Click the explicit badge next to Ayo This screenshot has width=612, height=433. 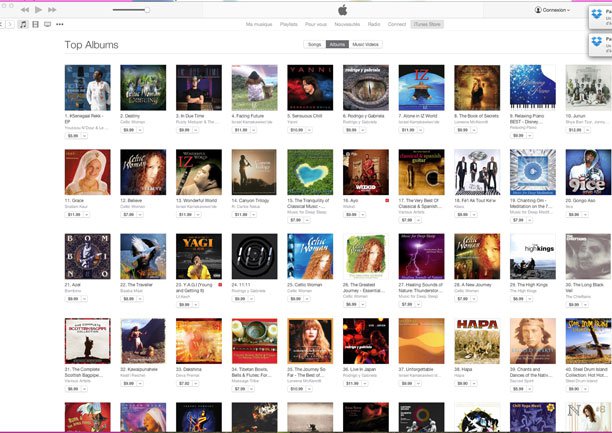point(387,200)
